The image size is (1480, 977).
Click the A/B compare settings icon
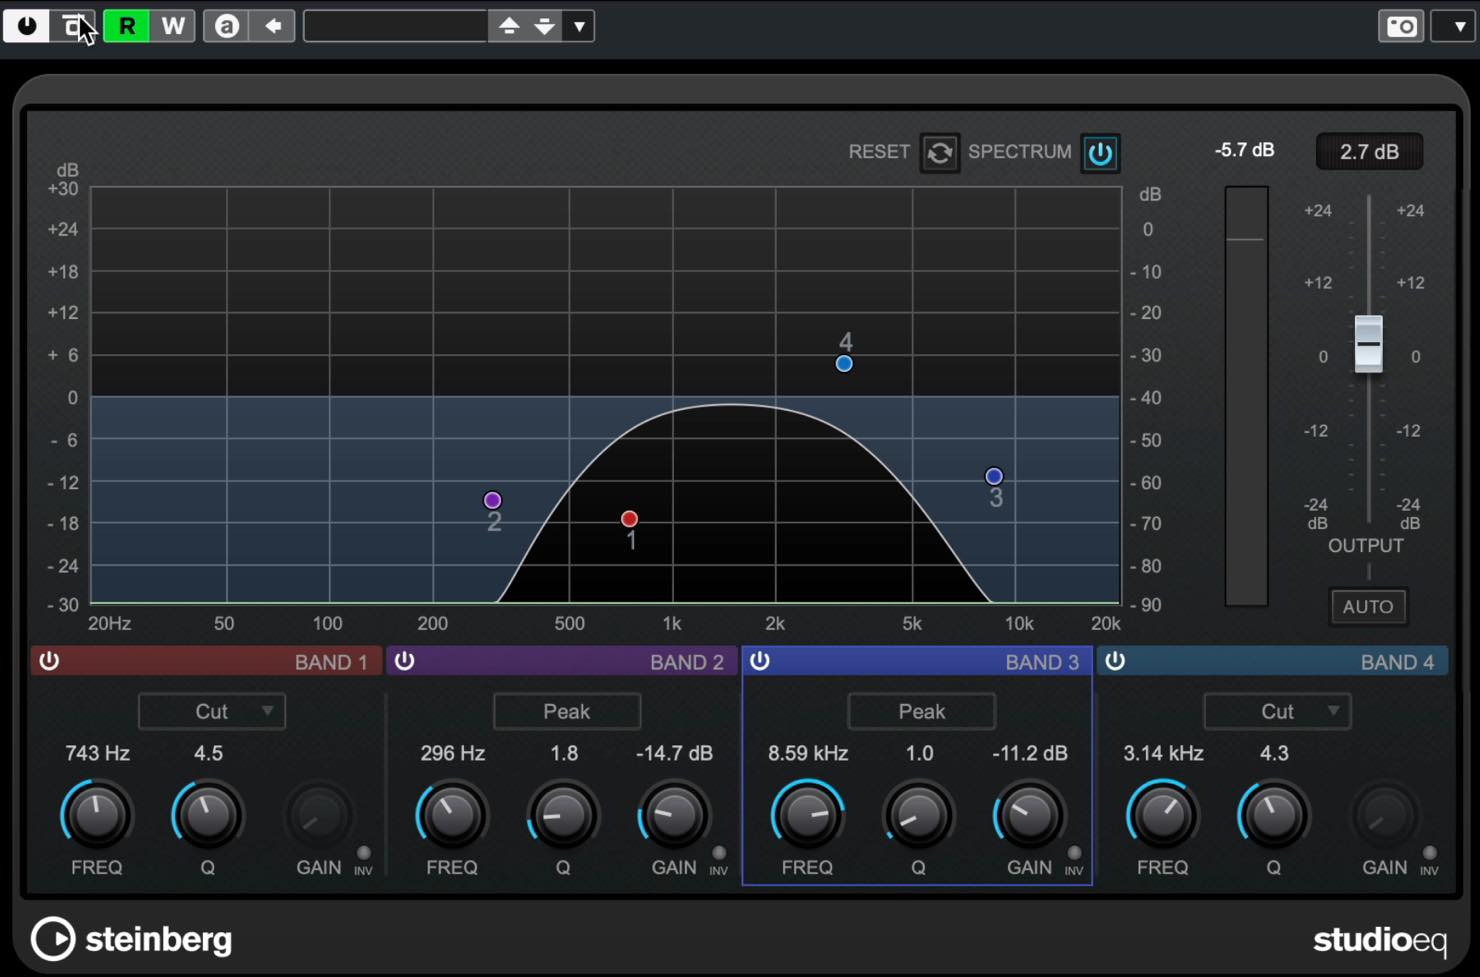tap(73, 26)
